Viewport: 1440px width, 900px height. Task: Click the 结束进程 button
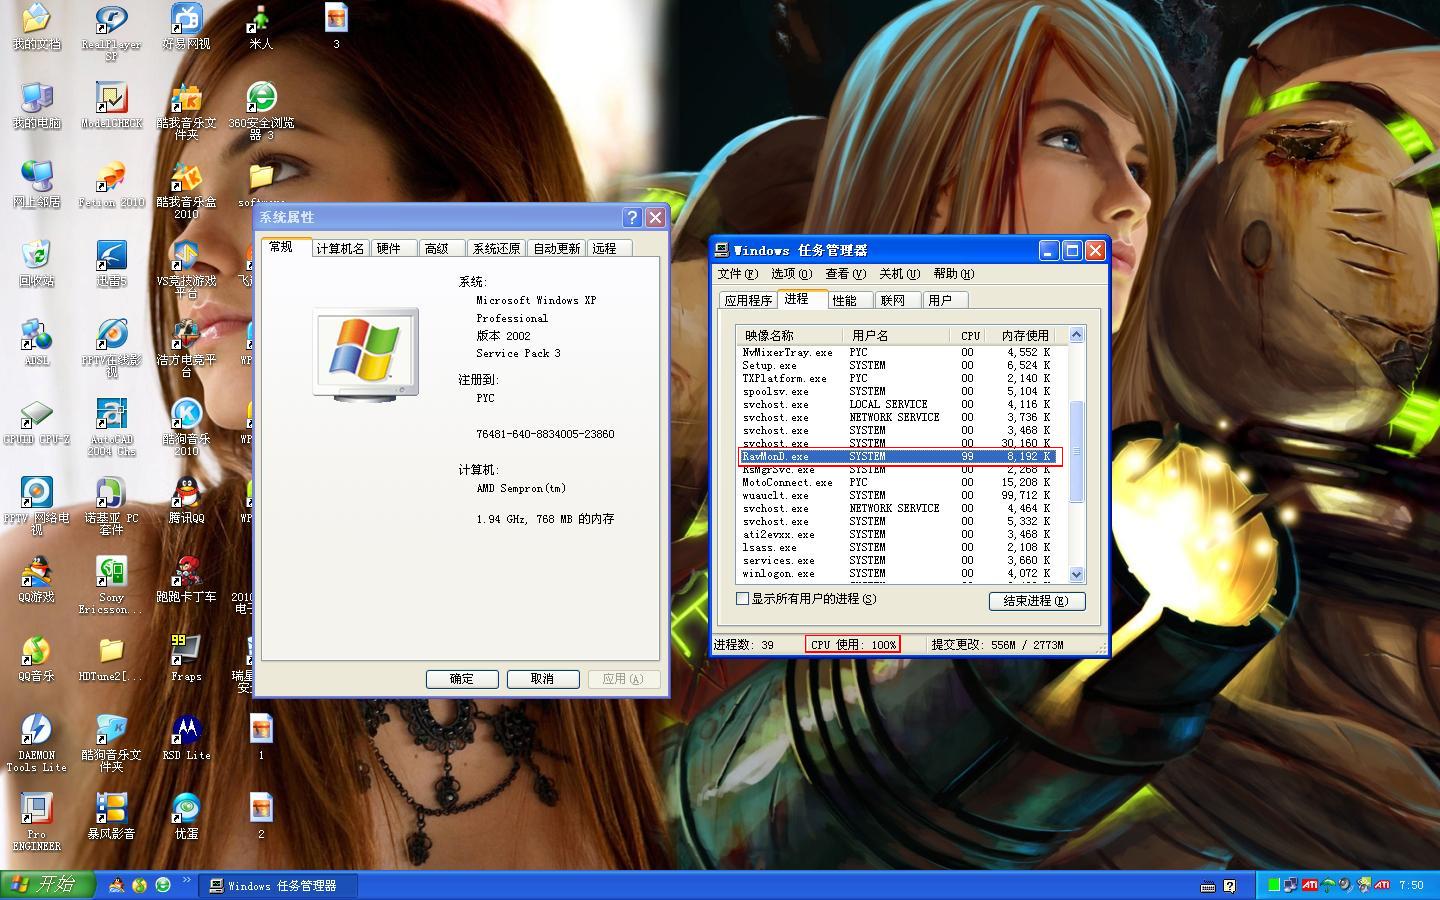coord(1036,601)
